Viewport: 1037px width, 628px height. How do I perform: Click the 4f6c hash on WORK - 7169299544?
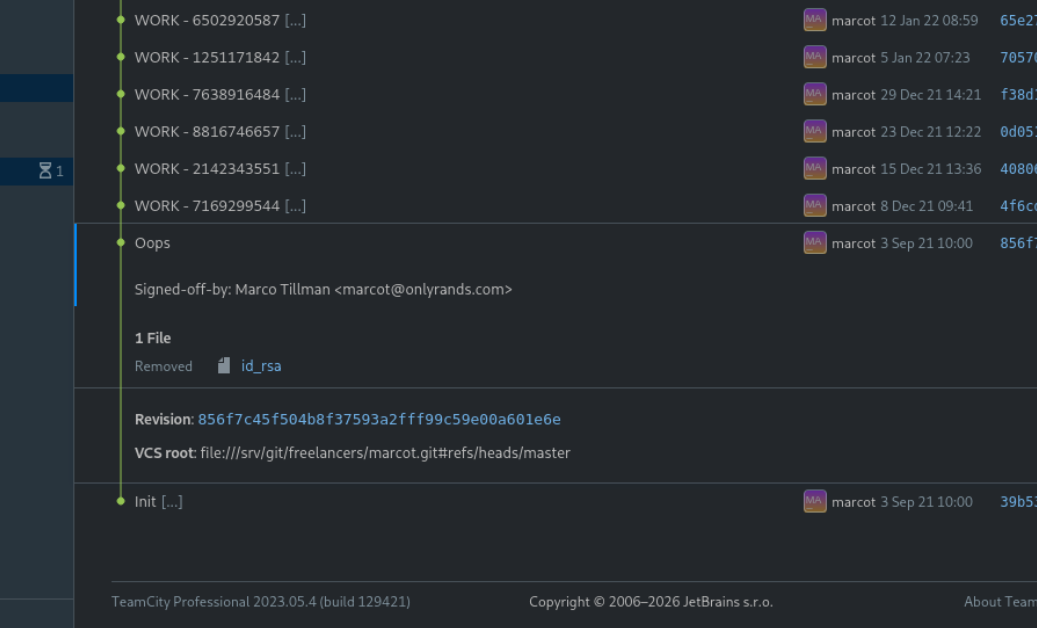[x=1017, y=206]
